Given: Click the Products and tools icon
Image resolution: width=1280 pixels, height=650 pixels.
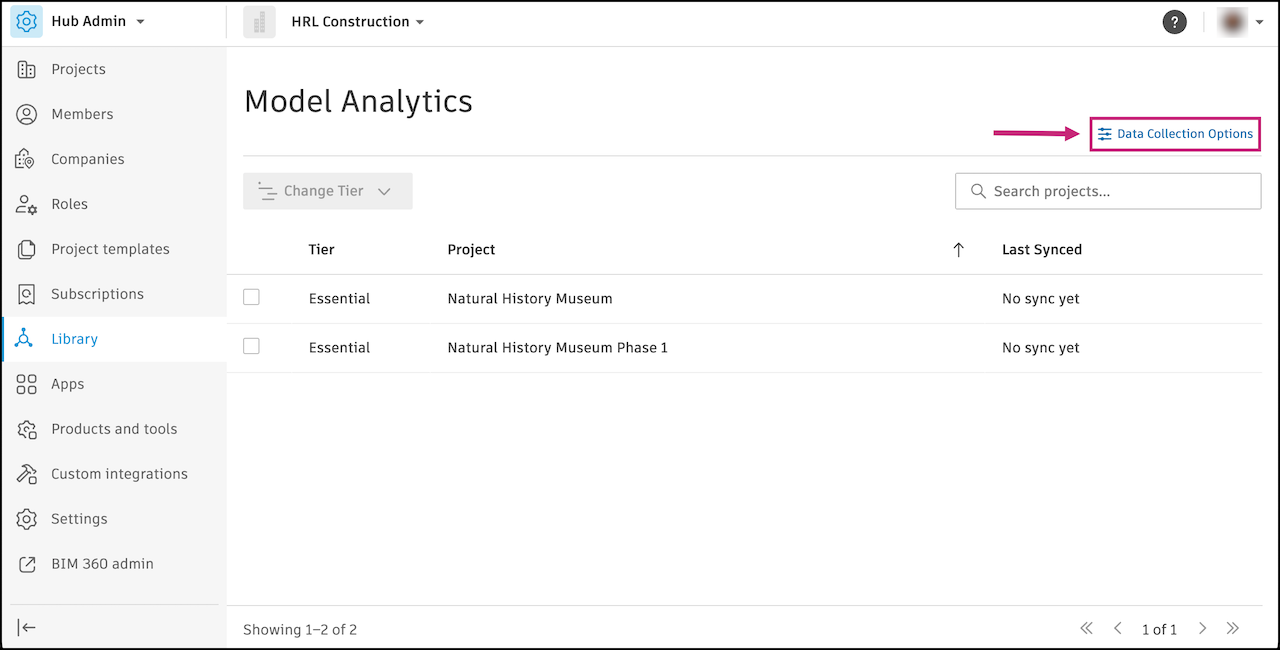Looking at the screenshot, I should [27, 429].
